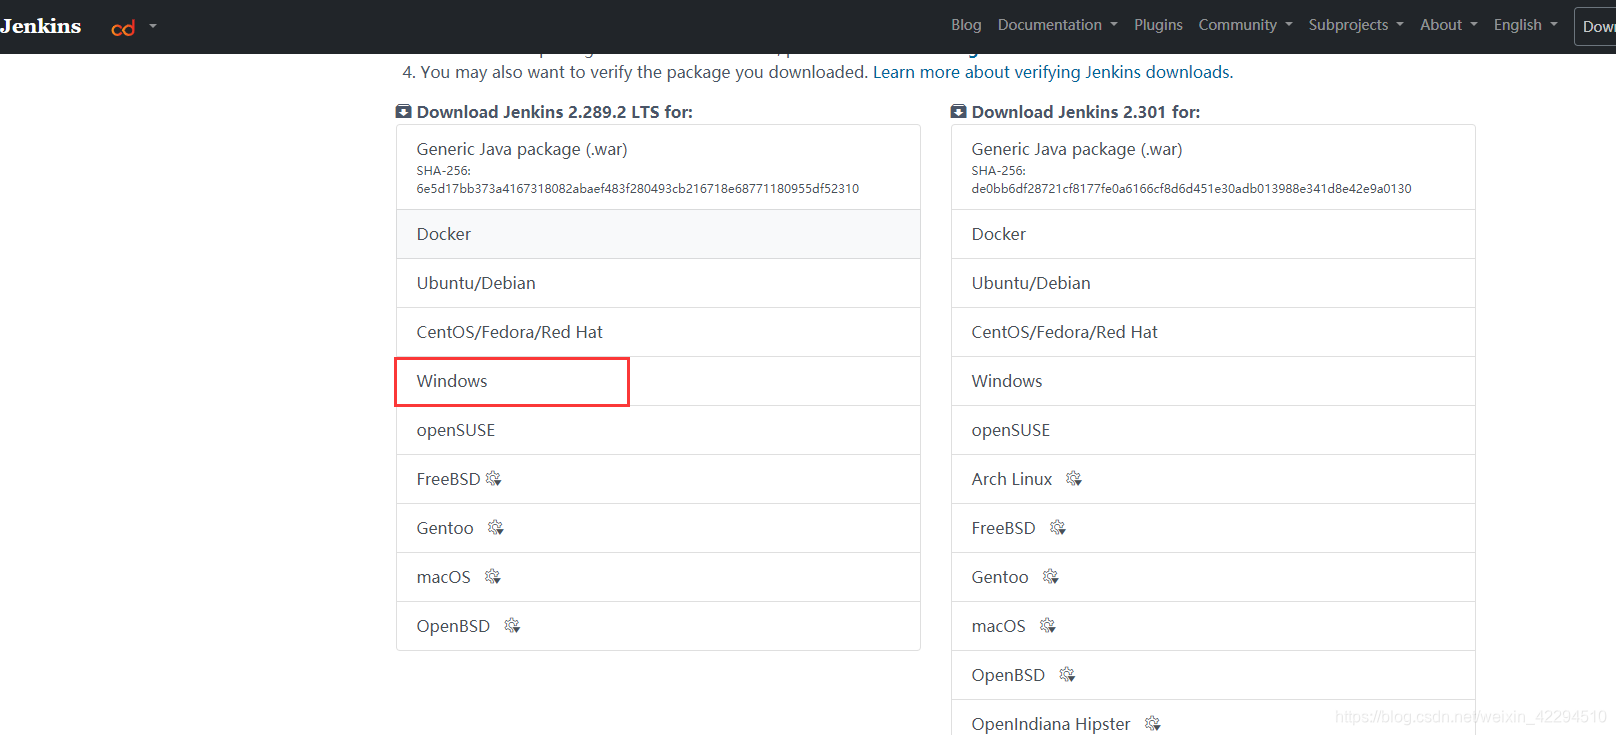The width and height of the screenshot is (1616, 735).
Task: Open FreeBSD in the 2.301 list
Action: click(x=1213, y=528)
